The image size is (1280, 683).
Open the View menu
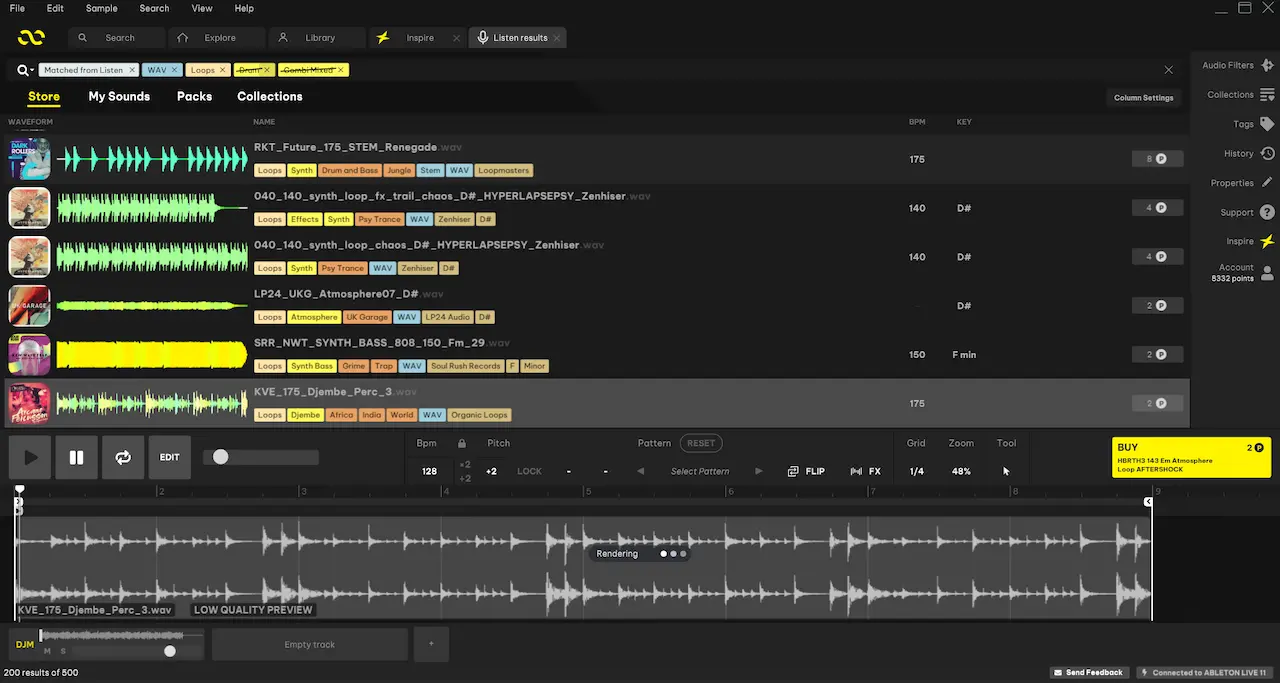(202, 8)
